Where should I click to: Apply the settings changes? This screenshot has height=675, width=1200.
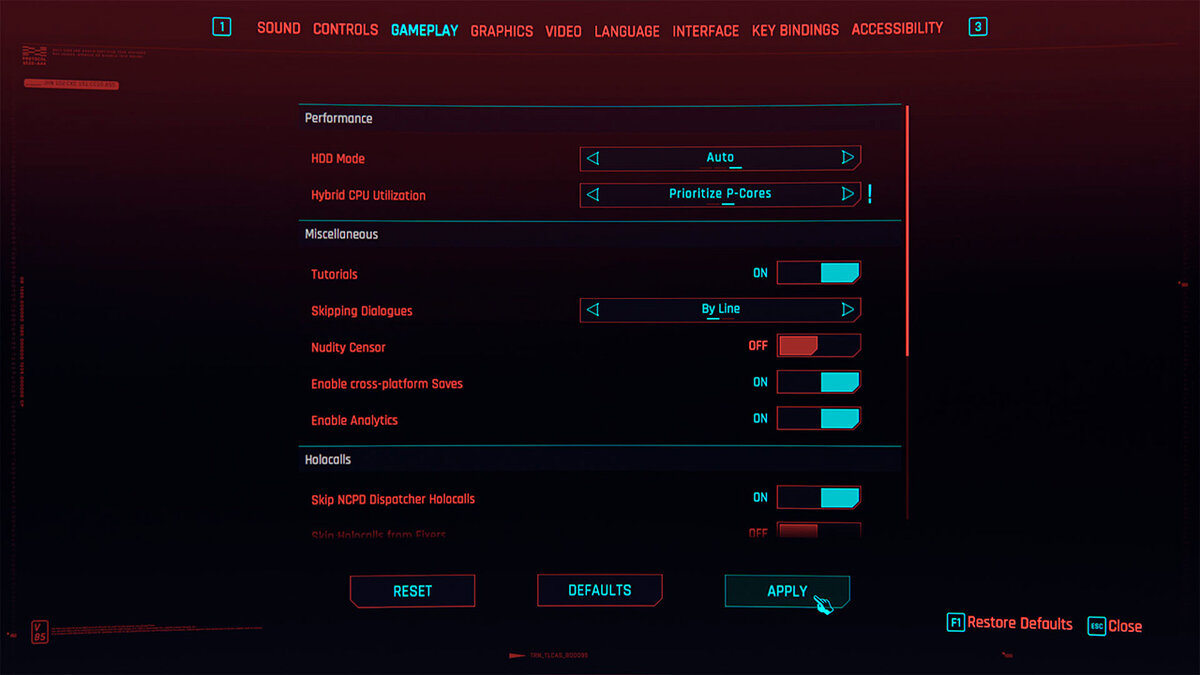787,591
